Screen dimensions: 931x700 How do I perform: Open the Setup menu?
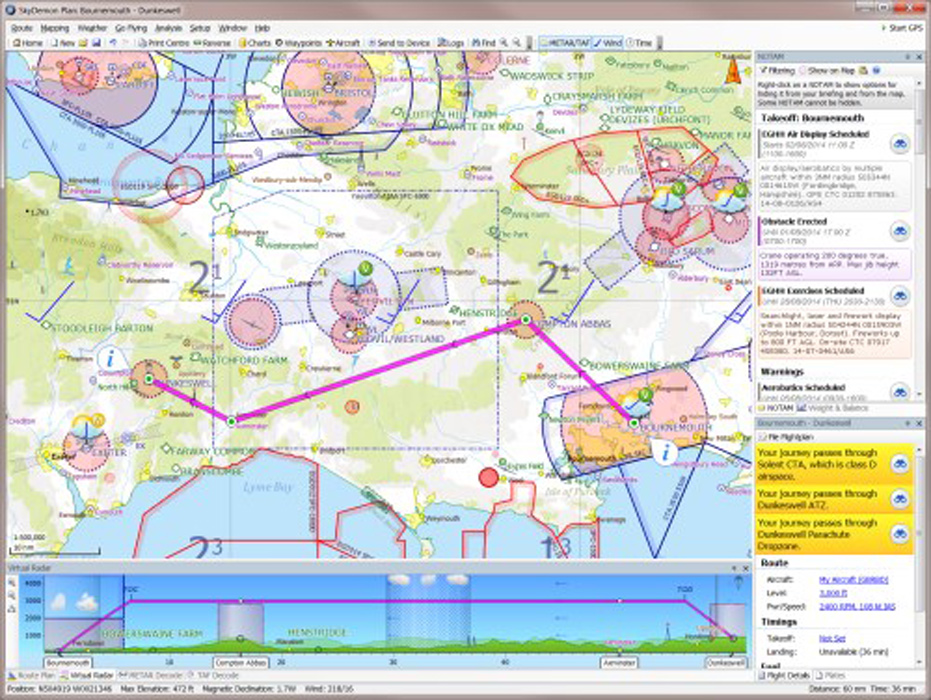[200, 28]
